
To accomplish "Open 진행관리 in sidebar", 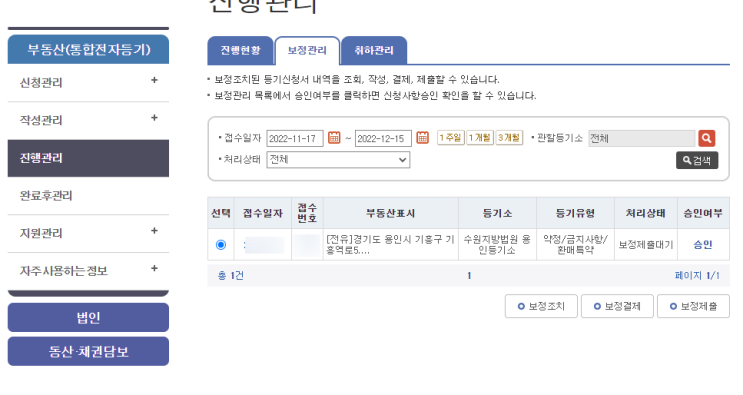I will pos(88,158).
